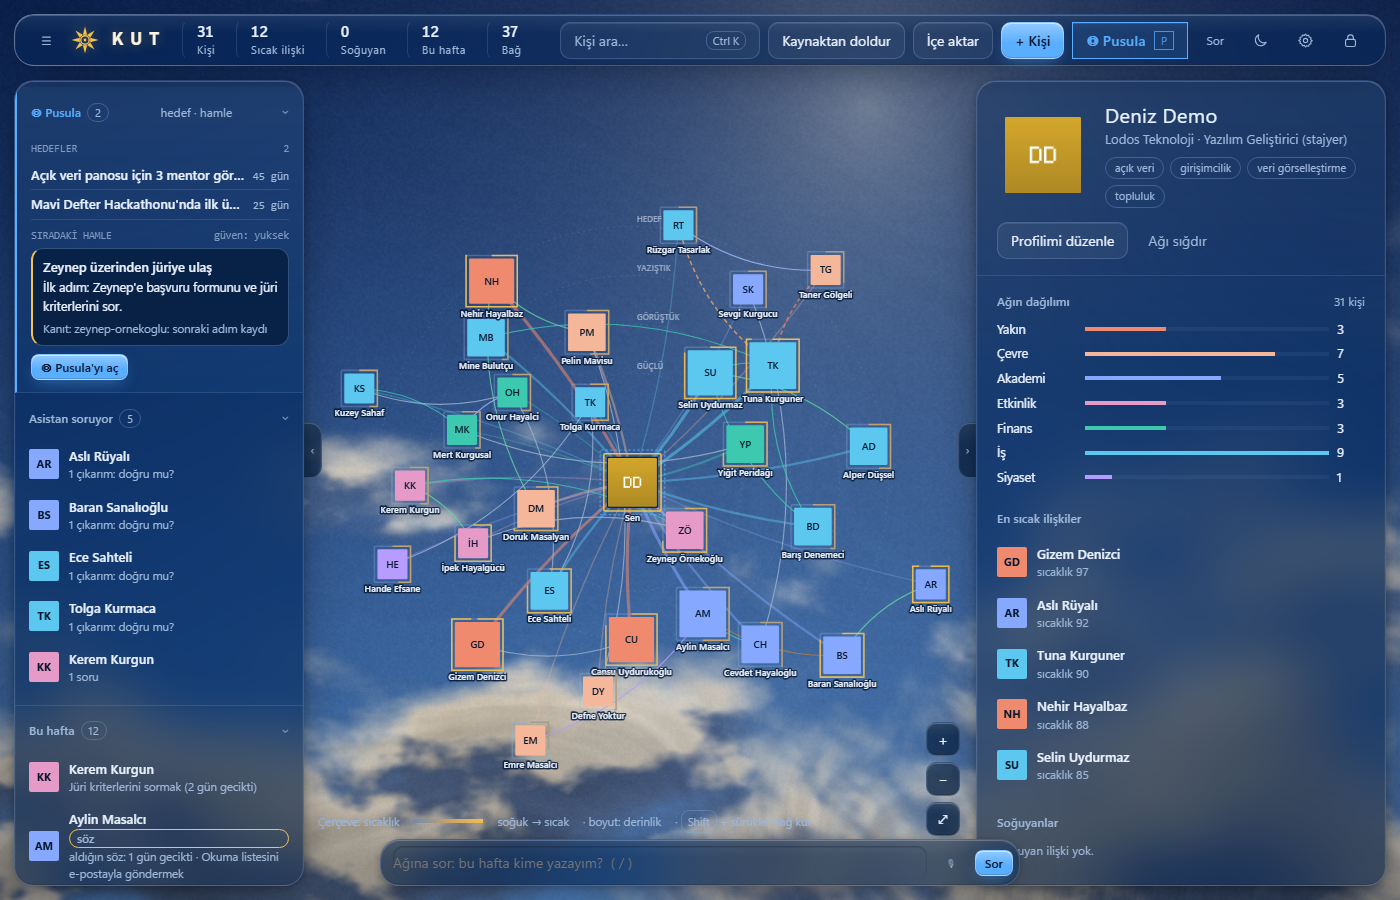Select the central DD 'Sen' node
Image resolution: width=1400 pixels, height=900 pixels.
(632, 482)
